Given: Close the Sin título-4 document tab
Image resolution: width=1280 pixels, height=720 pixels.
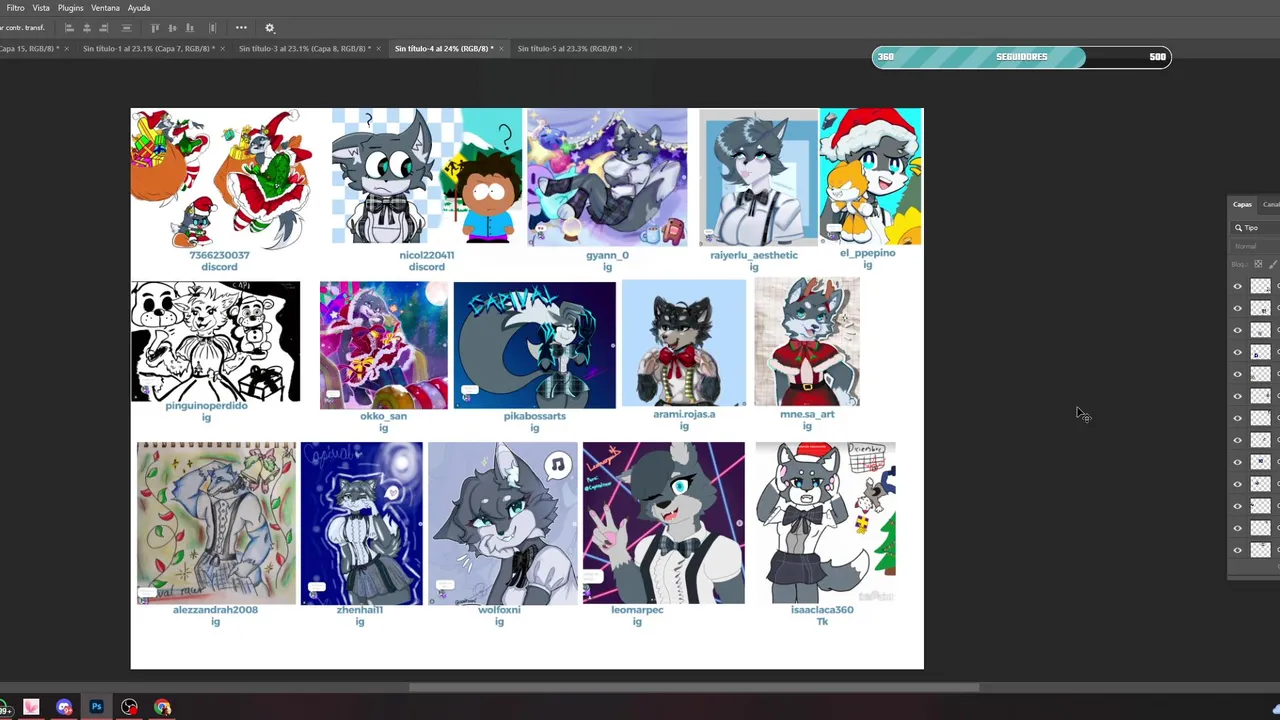Looking at the screenshot, I should (x=501, y=48).
